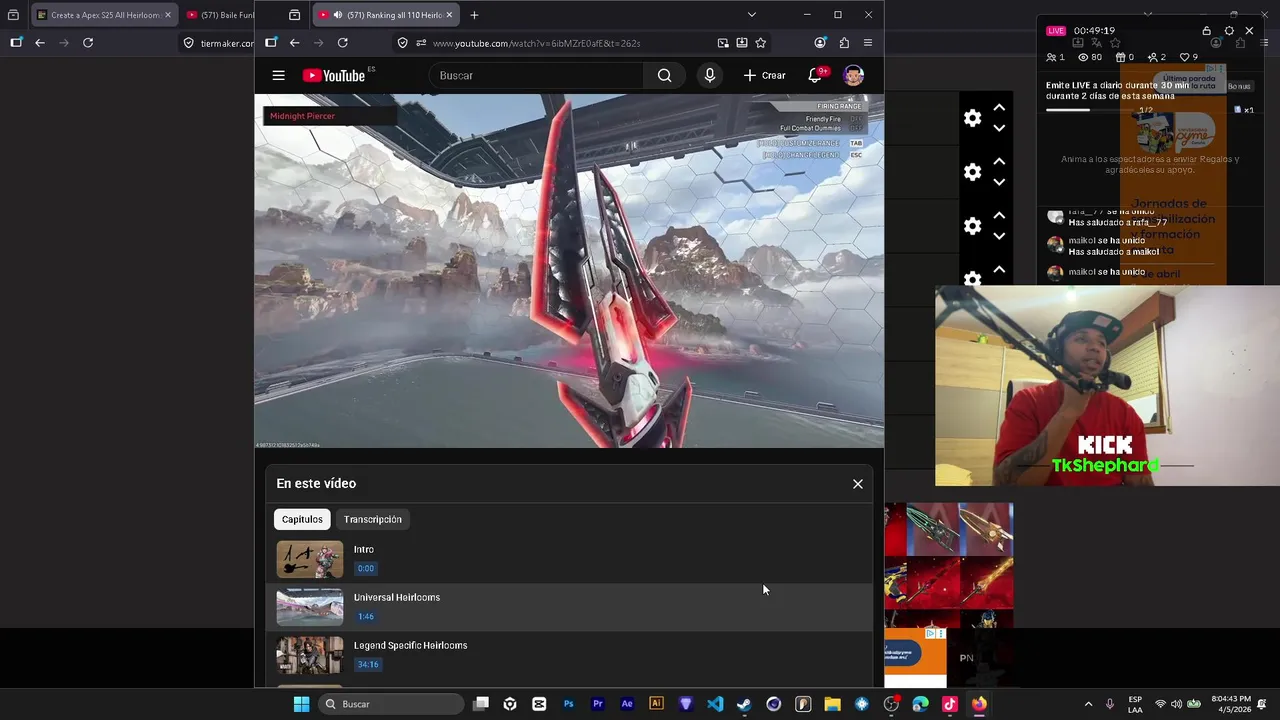Focus the YouTube Buscar search field

click(538, 75)
